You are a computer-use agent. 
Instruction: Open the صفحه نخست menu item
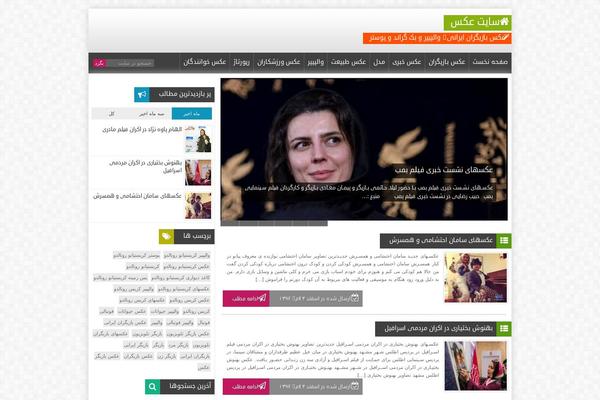point(490,62)
